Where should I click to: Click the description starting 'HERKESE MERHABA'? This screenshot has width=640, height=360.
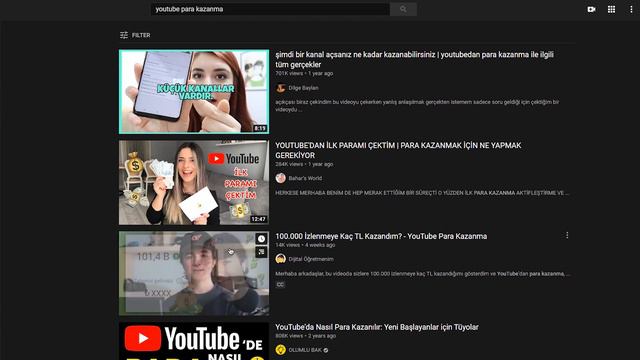pyautogui.click(x=422, y=193)
